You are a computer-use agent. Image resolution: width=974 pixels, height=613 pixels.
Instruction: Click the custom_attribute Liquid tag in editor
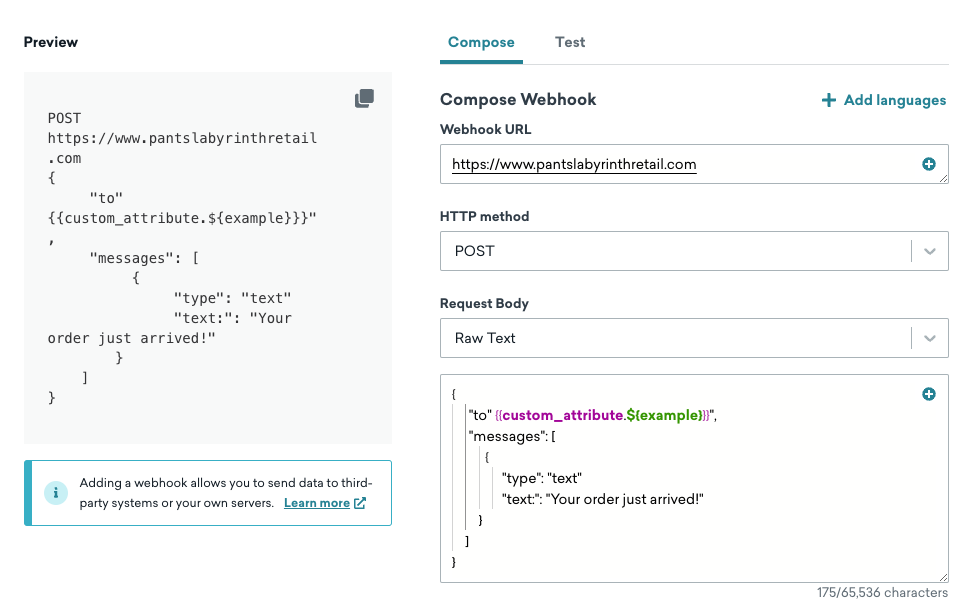[x=603, y=415]
